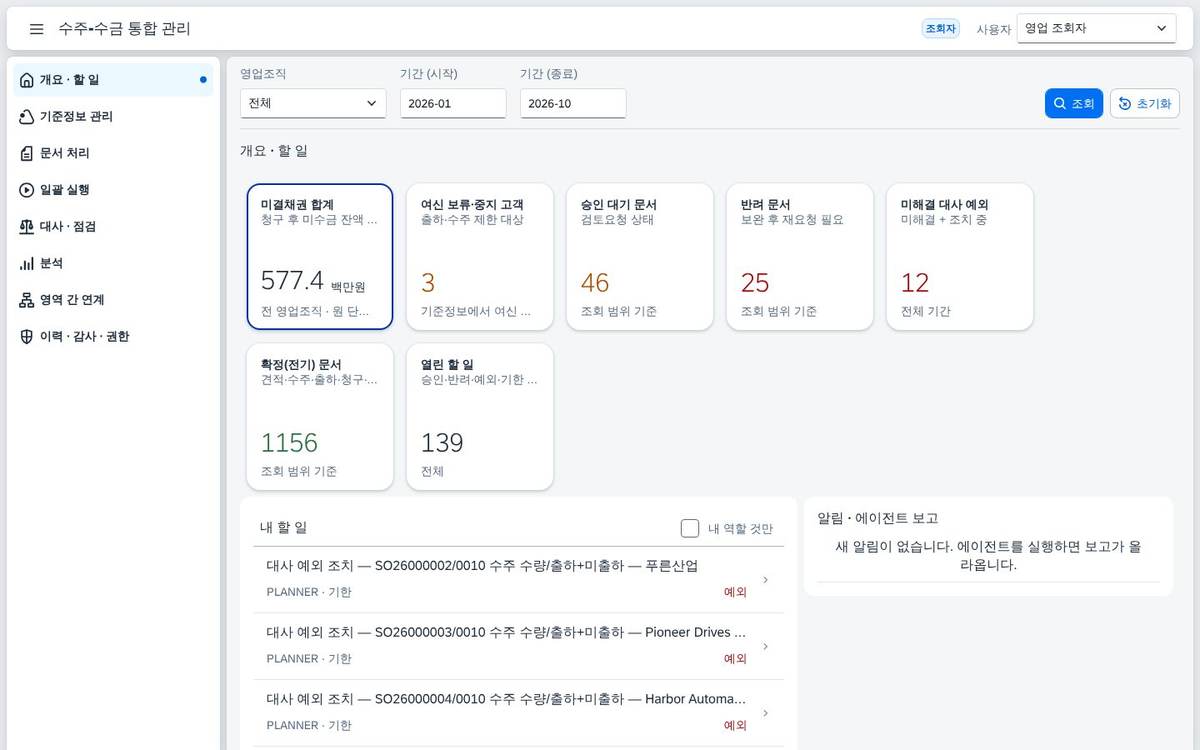
Task: Click the 1156 confirmed documents value
Action: click(x=289, y=442)
